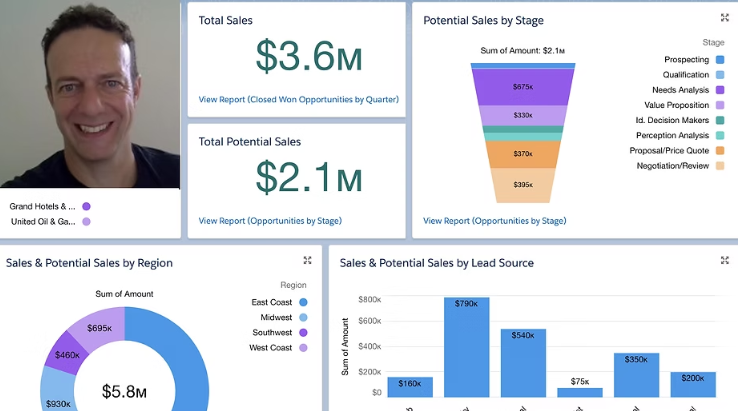The image size is (738, 411).
Task: Click the East Coast legend swatch
Action: 303,302
